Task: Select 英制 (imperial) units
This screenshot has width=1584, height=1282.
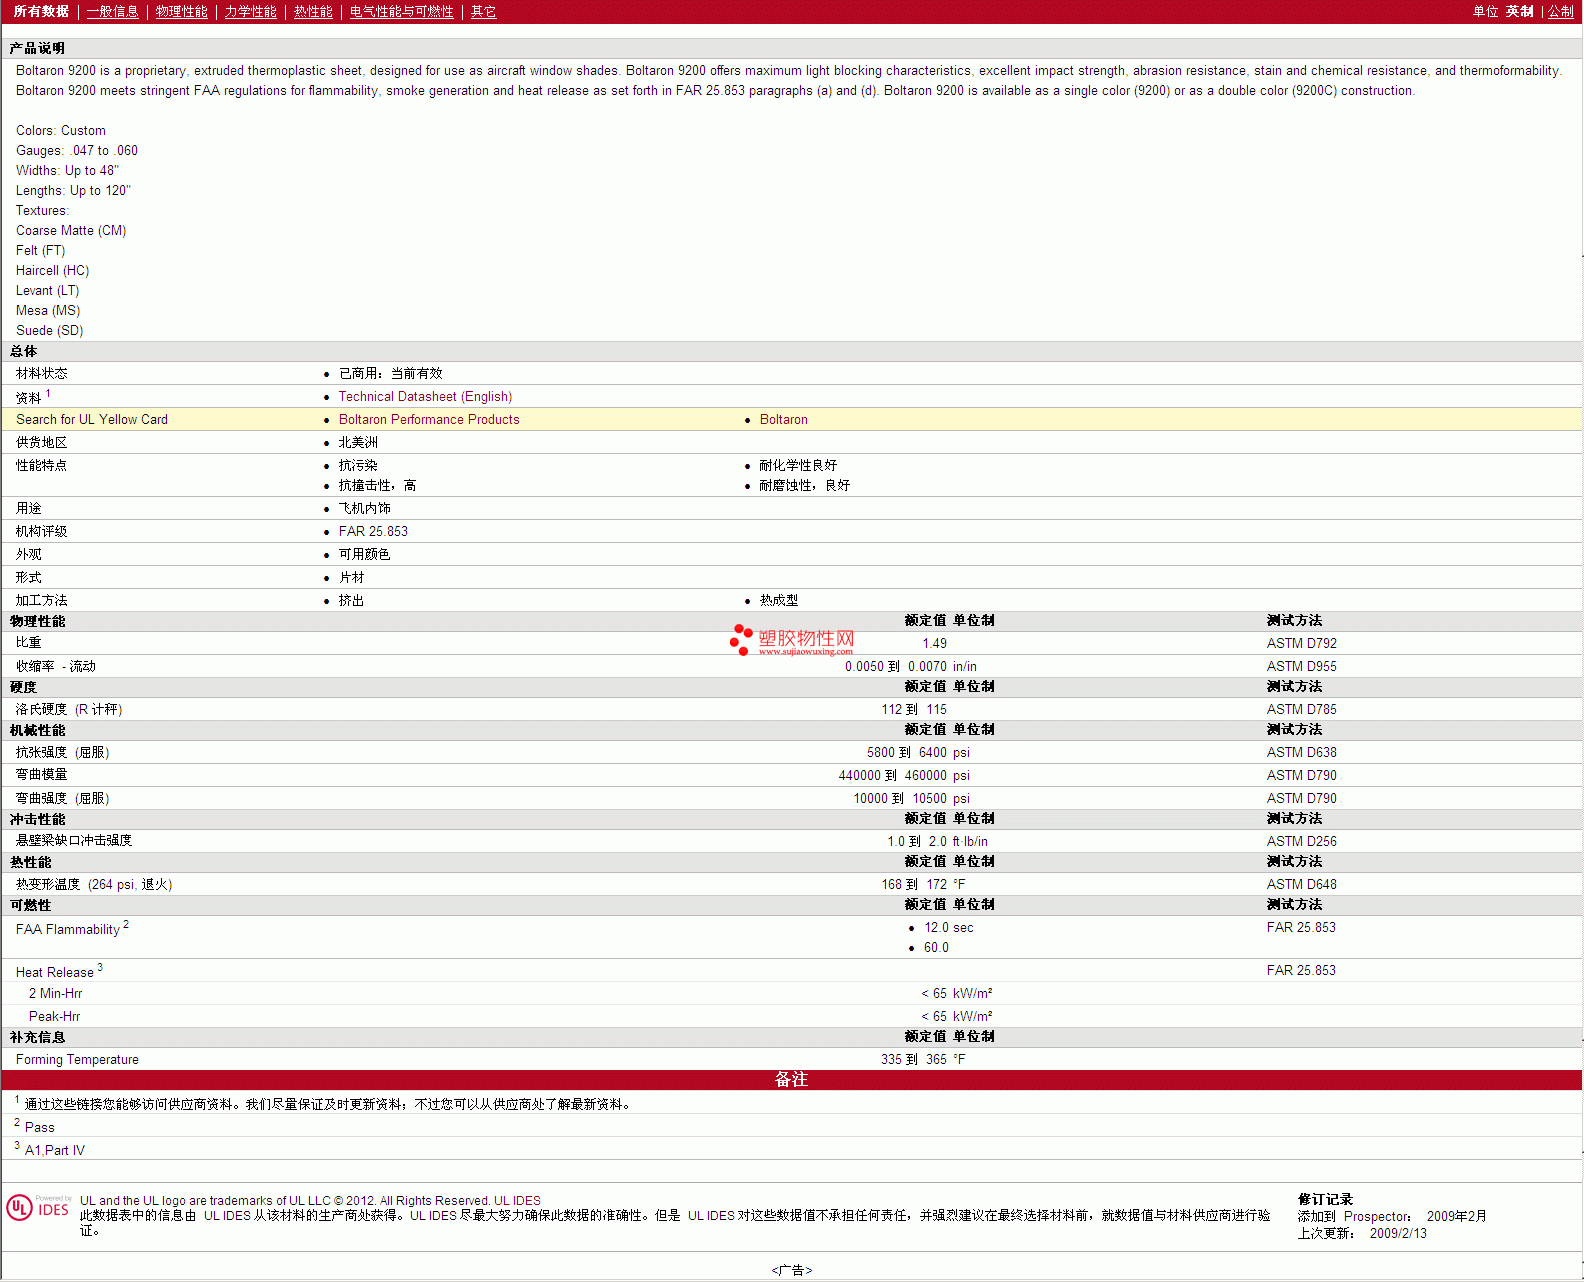Action: [1519, 12]
